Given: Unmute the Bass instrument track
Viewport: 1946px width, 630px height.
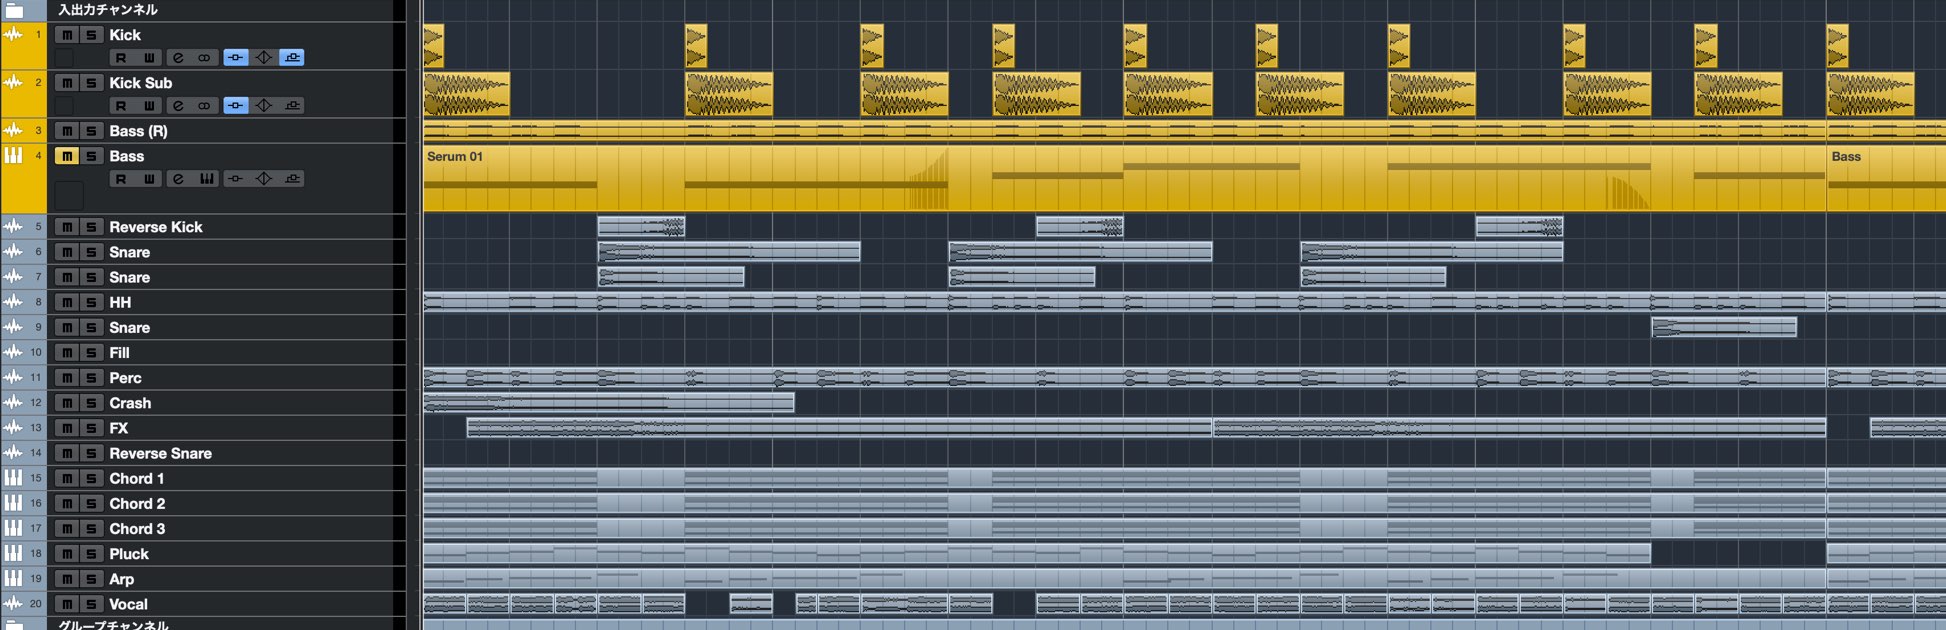Looking at the screenshot, I should (x=67, y=156).
